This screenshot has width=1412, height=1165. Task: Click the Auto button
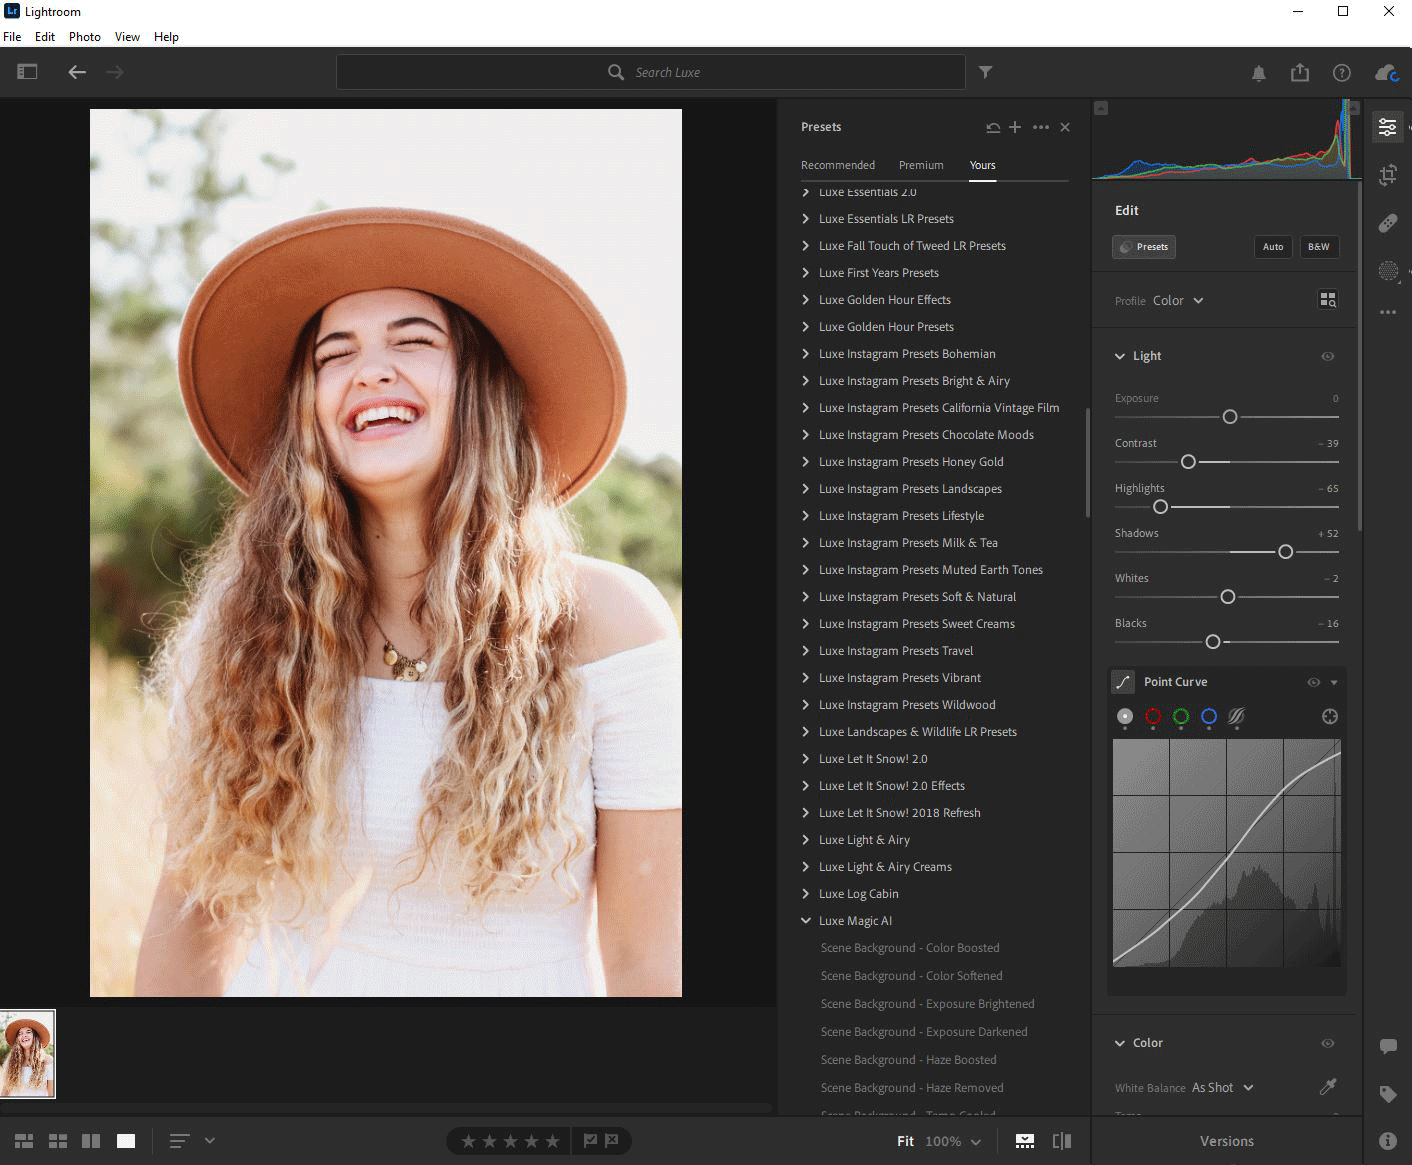1273,247
